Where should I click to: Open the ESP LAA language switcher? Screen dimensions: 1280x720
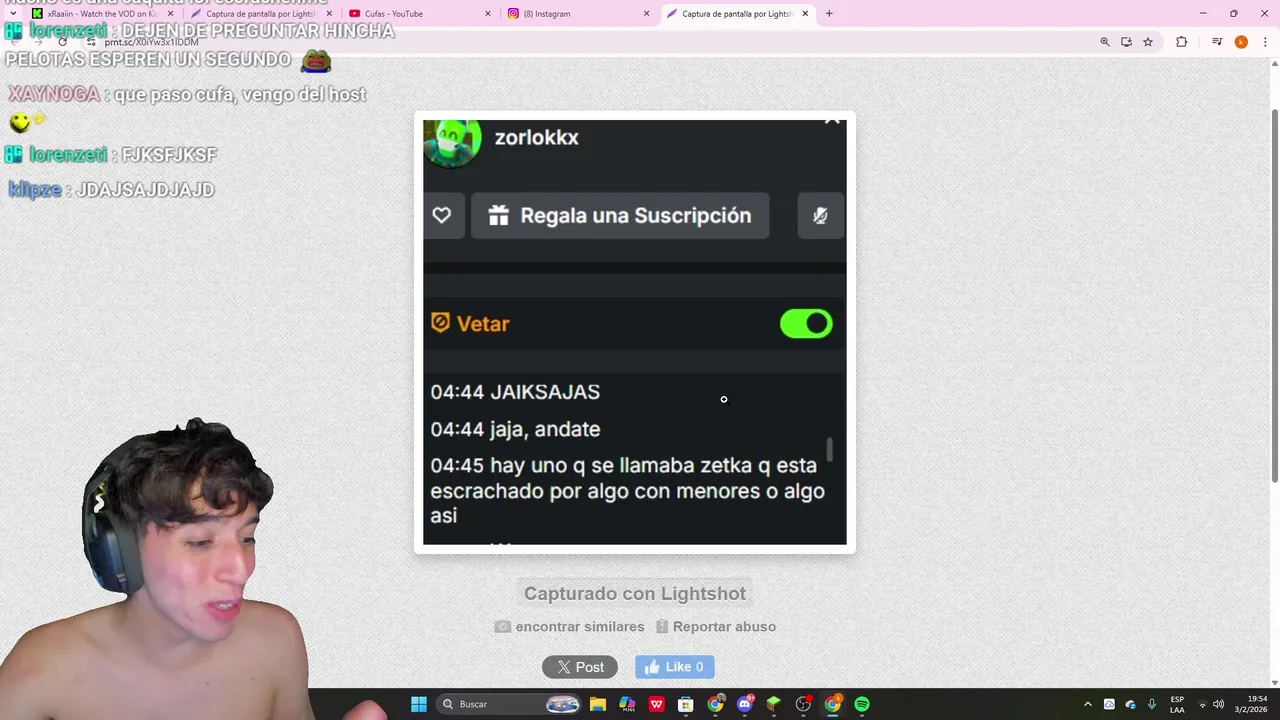(1177, 704)
